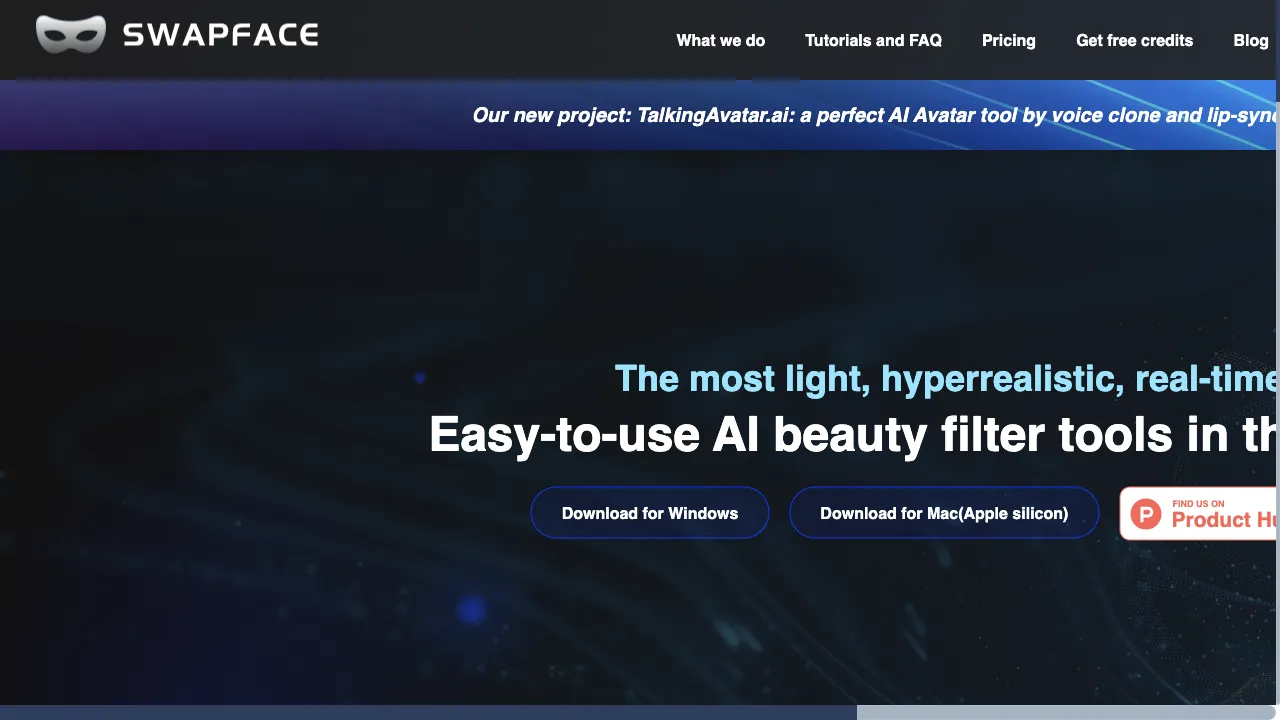
Task: Click the 'Easy-to-use AI beauty filter tools' headline
Action: click(853, 434)
